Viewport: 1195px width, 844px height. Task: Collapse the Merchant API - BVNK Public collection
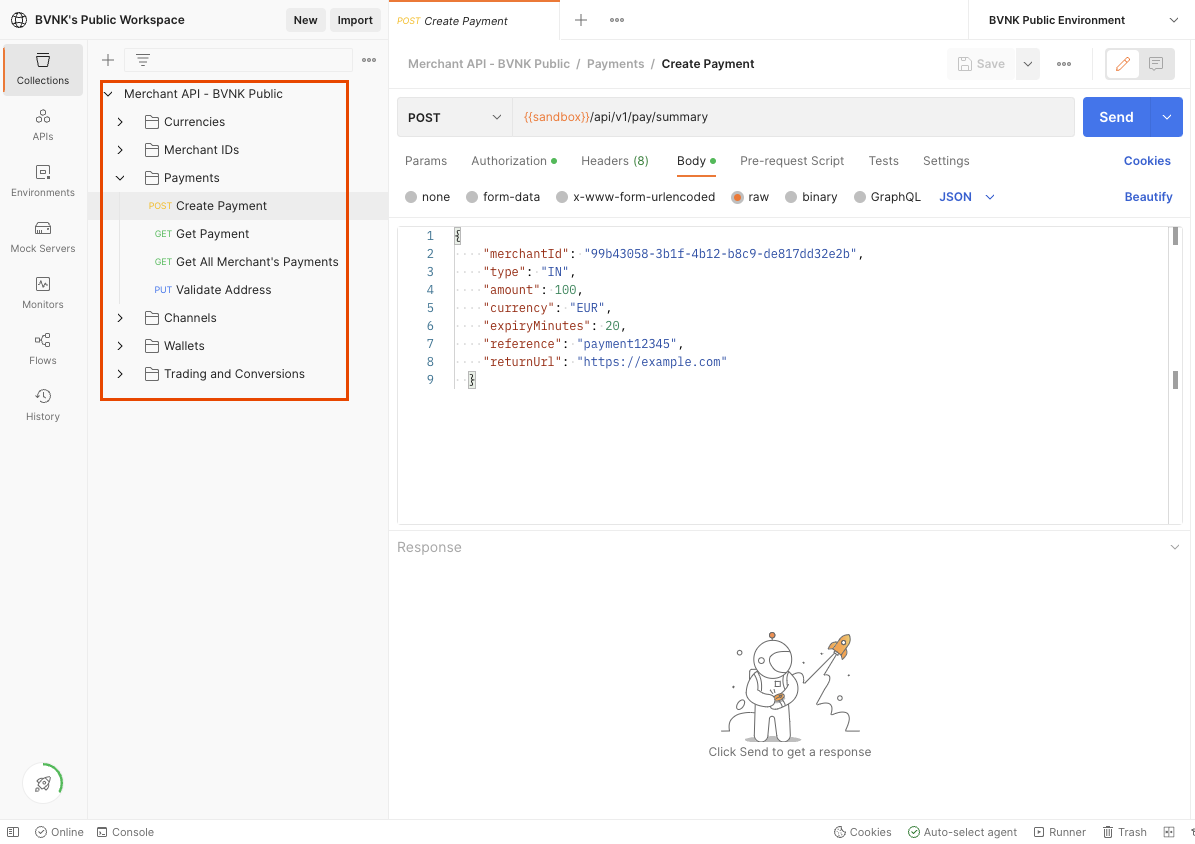pyautogui.click(x=108, y=94)
